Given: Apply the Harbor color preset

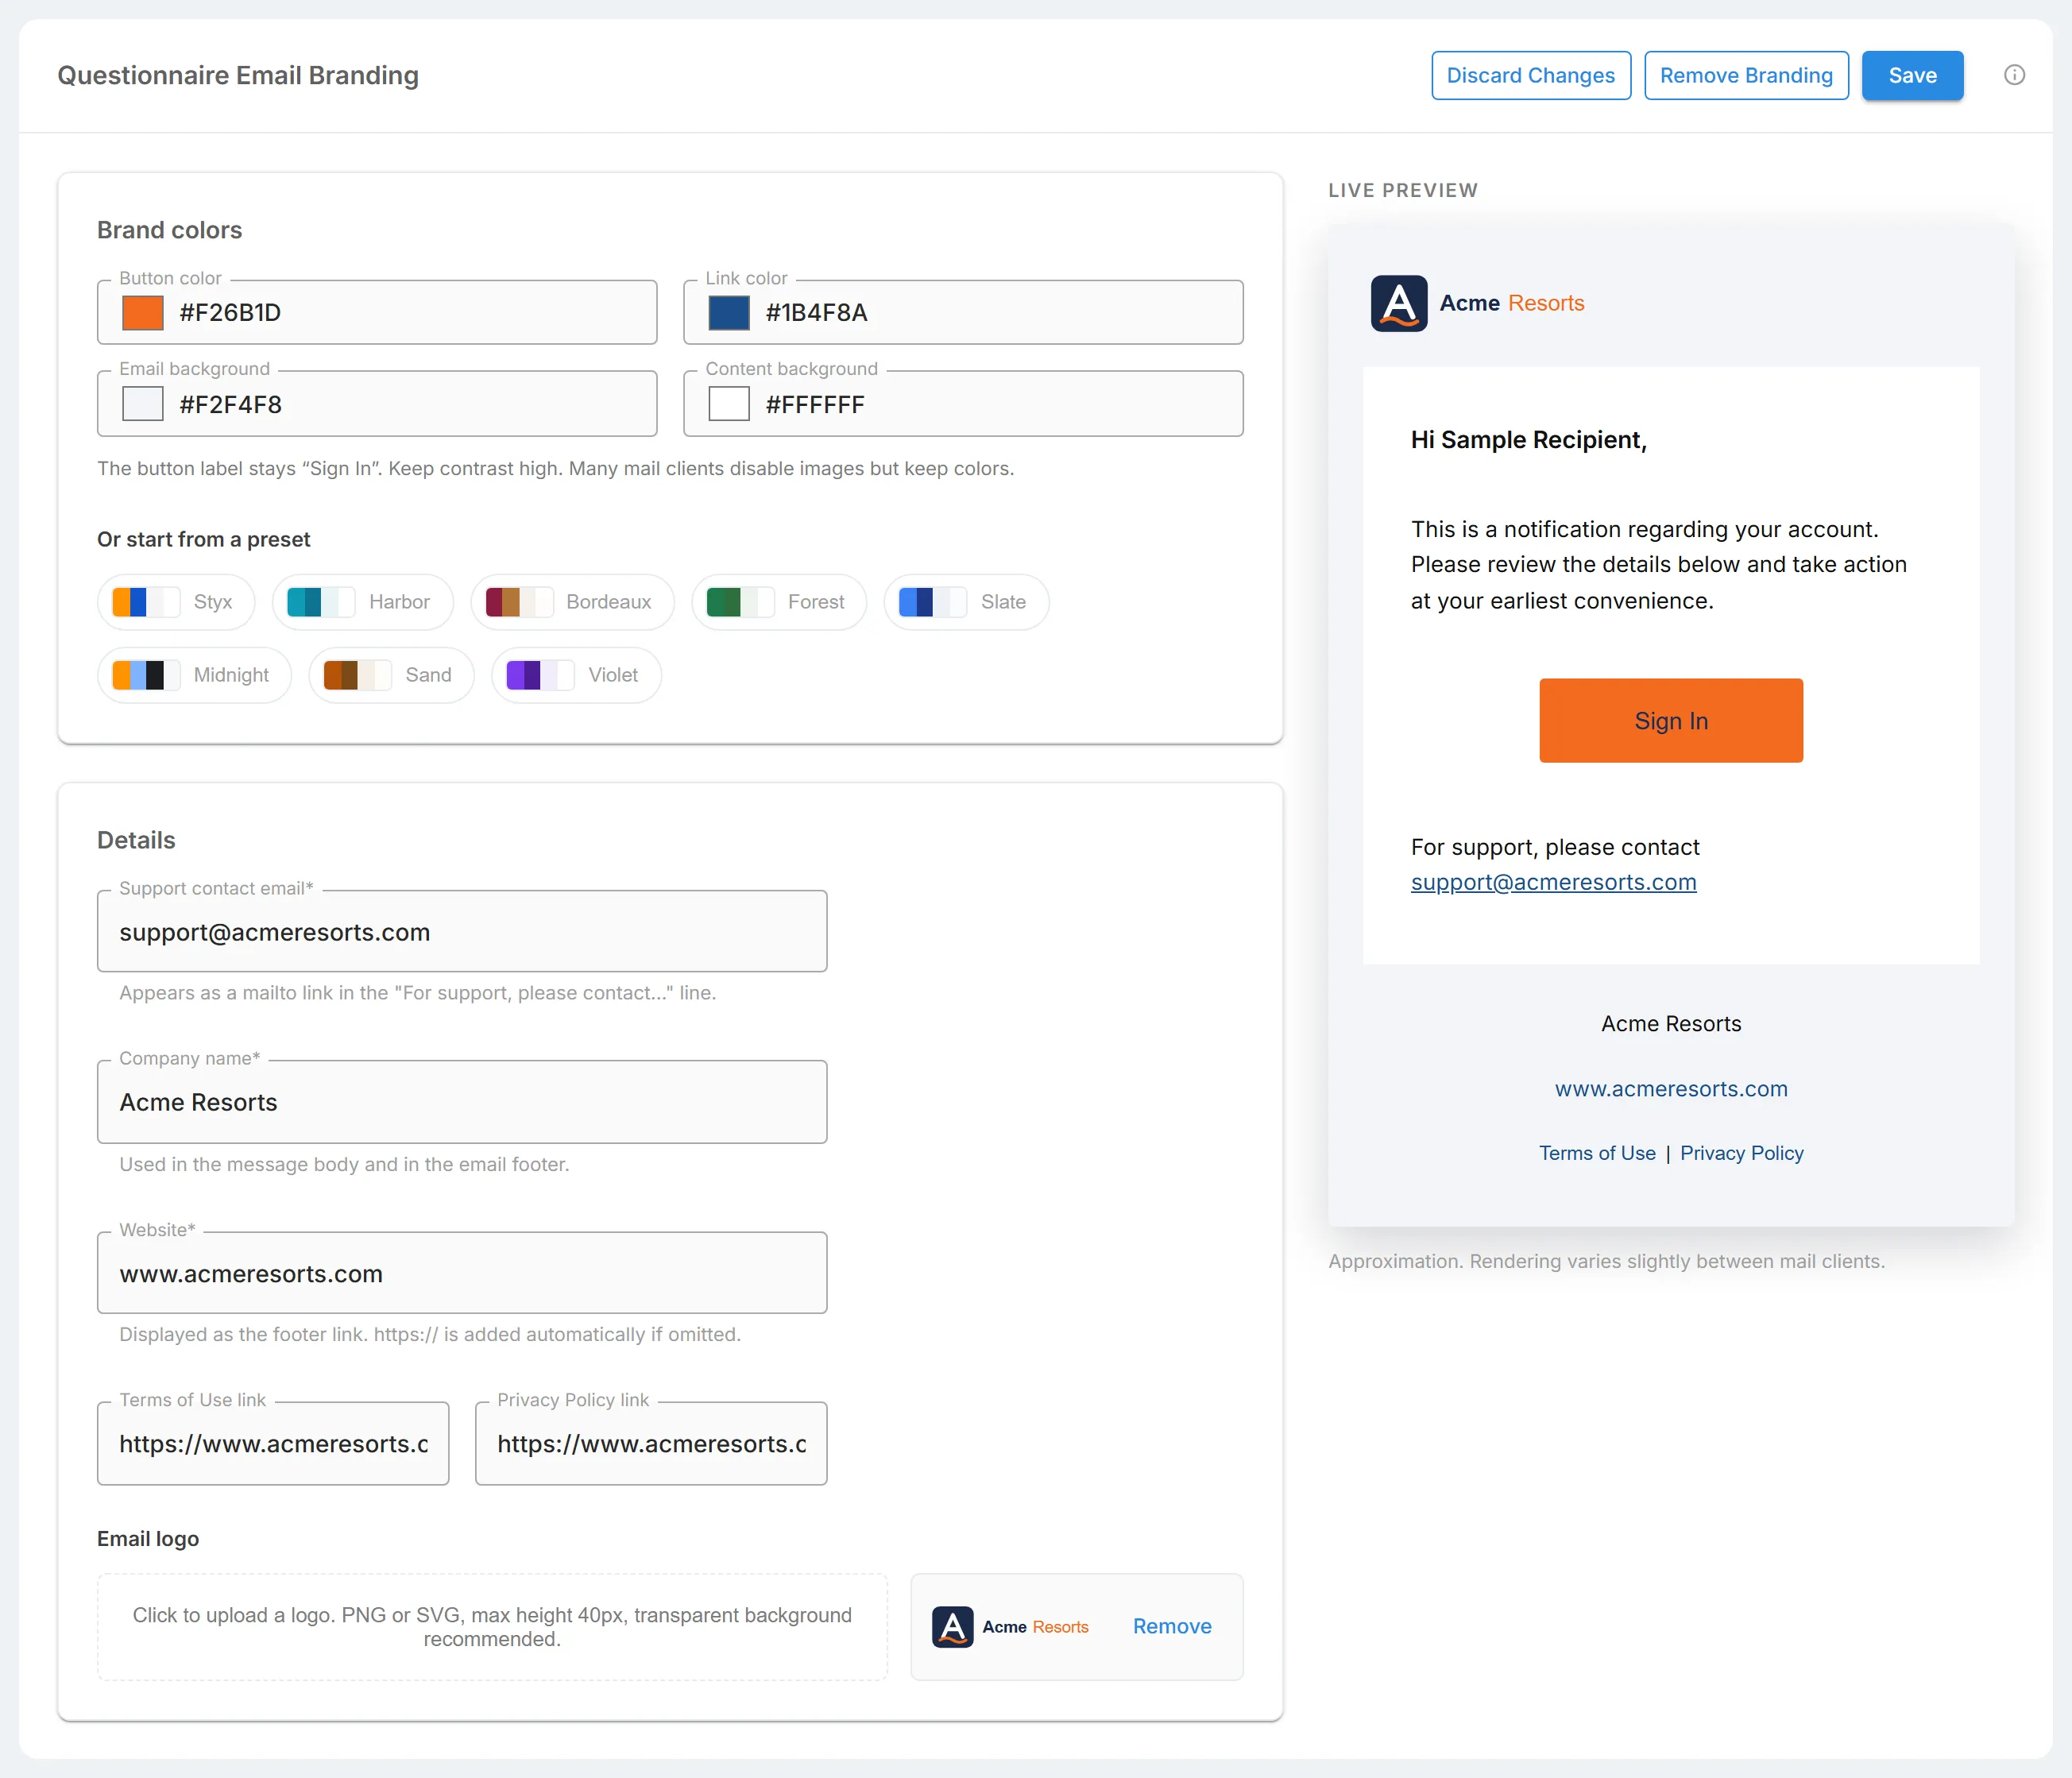Looking at the screenshot, I should 362,602.
